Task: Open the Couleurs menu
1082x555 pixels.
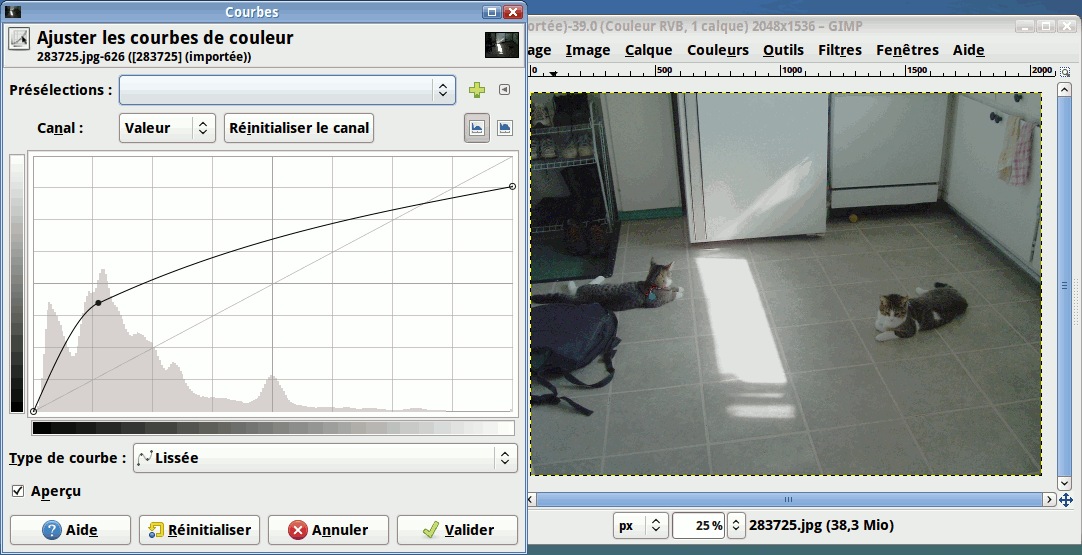Action: pos(717,50)
